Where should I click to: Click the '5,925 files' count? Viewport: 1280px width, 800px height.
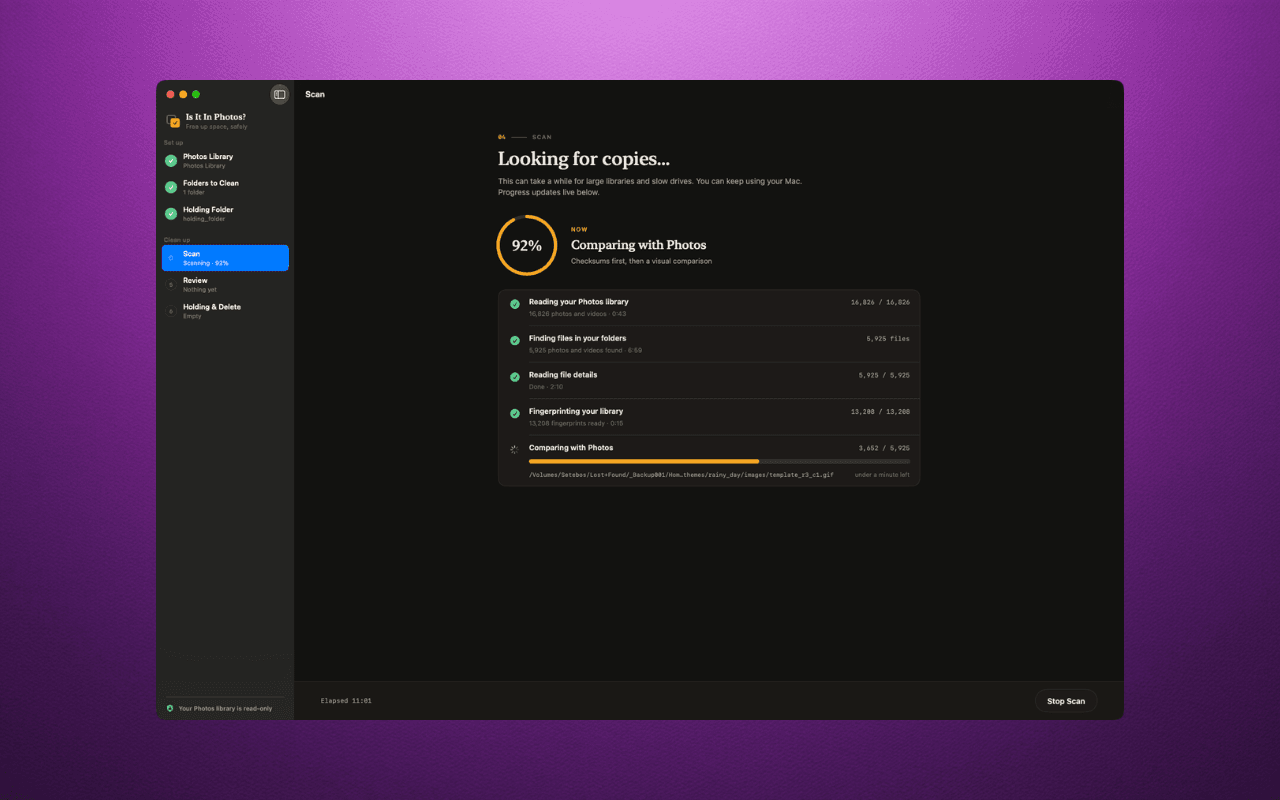click(888, 339)
